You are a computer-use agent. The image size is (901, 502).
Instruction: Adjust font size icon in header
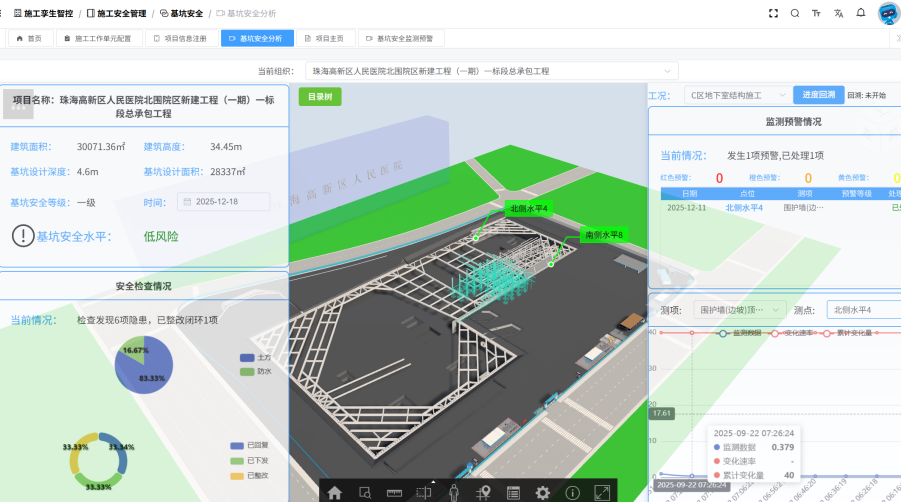coord(816,13)
